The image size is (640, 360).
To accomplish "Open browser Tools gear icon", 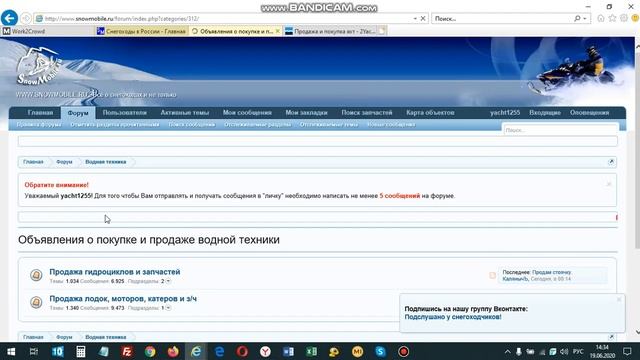I will tap(624, 18).
